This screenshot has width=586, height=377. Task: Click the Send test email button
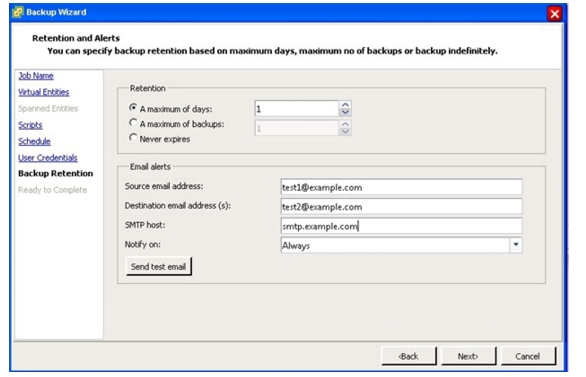pyautogui.click(x=158, y=266)
